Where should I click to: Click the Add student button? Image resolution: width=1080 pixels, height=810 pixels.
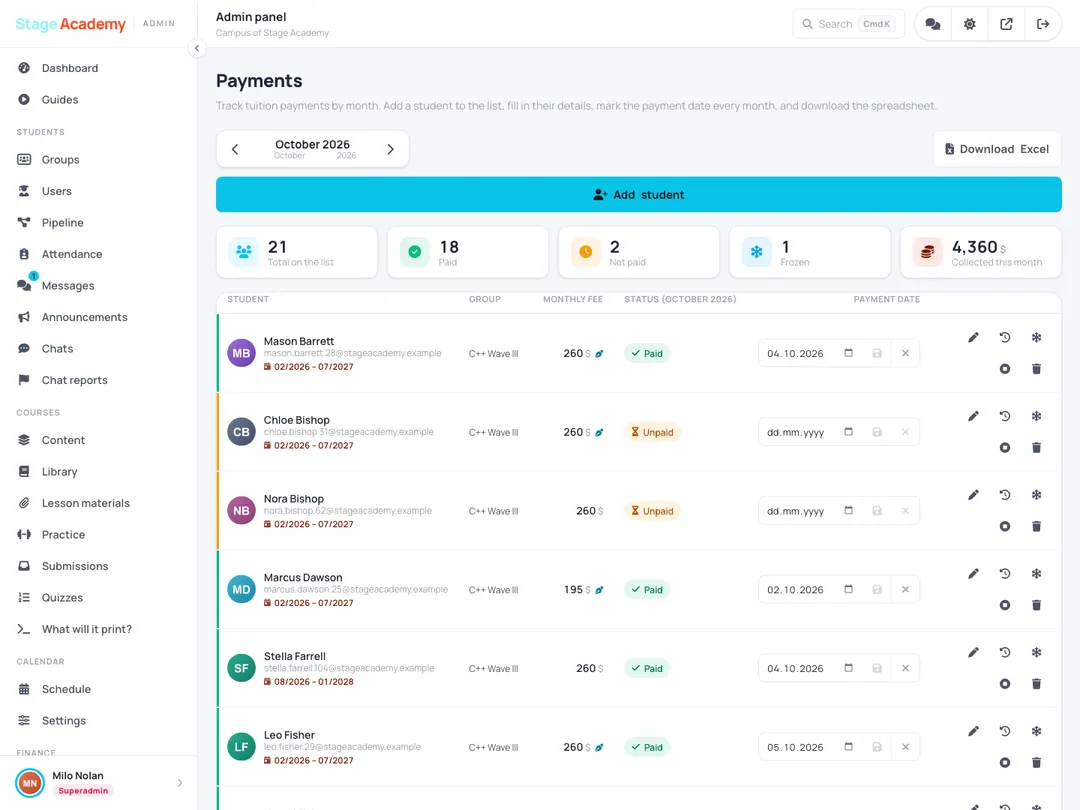(638, 195)
